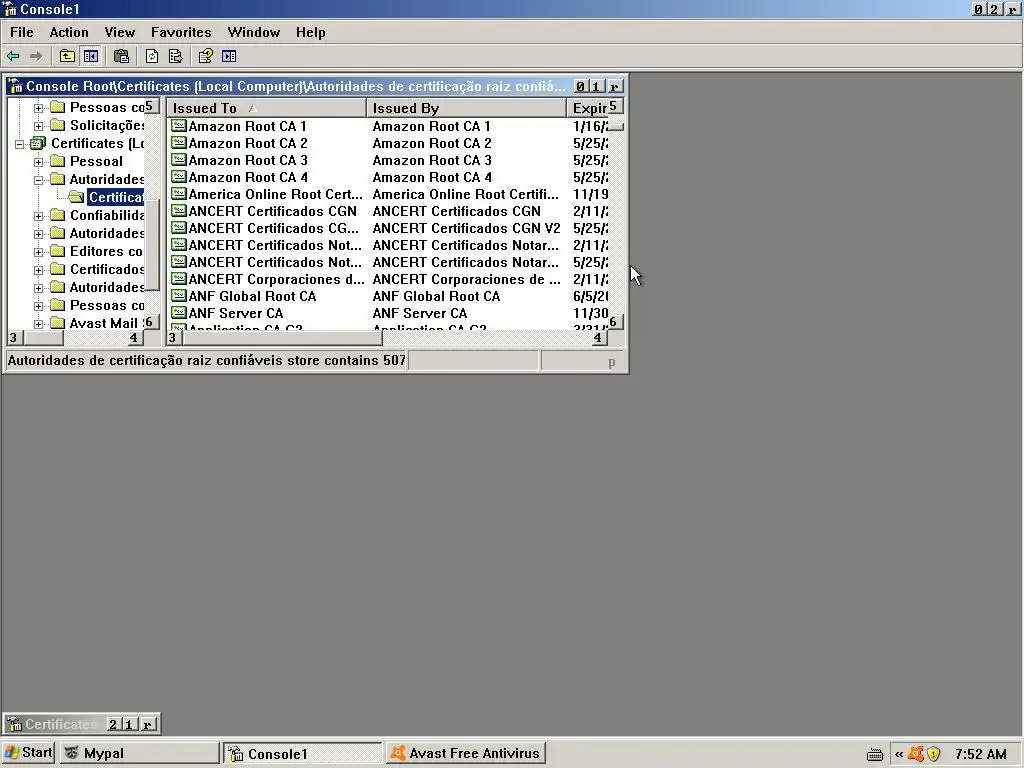Select the Amazon Root CA 4 row
Viewport: 1024px width, 768px height.
point(248,177)
